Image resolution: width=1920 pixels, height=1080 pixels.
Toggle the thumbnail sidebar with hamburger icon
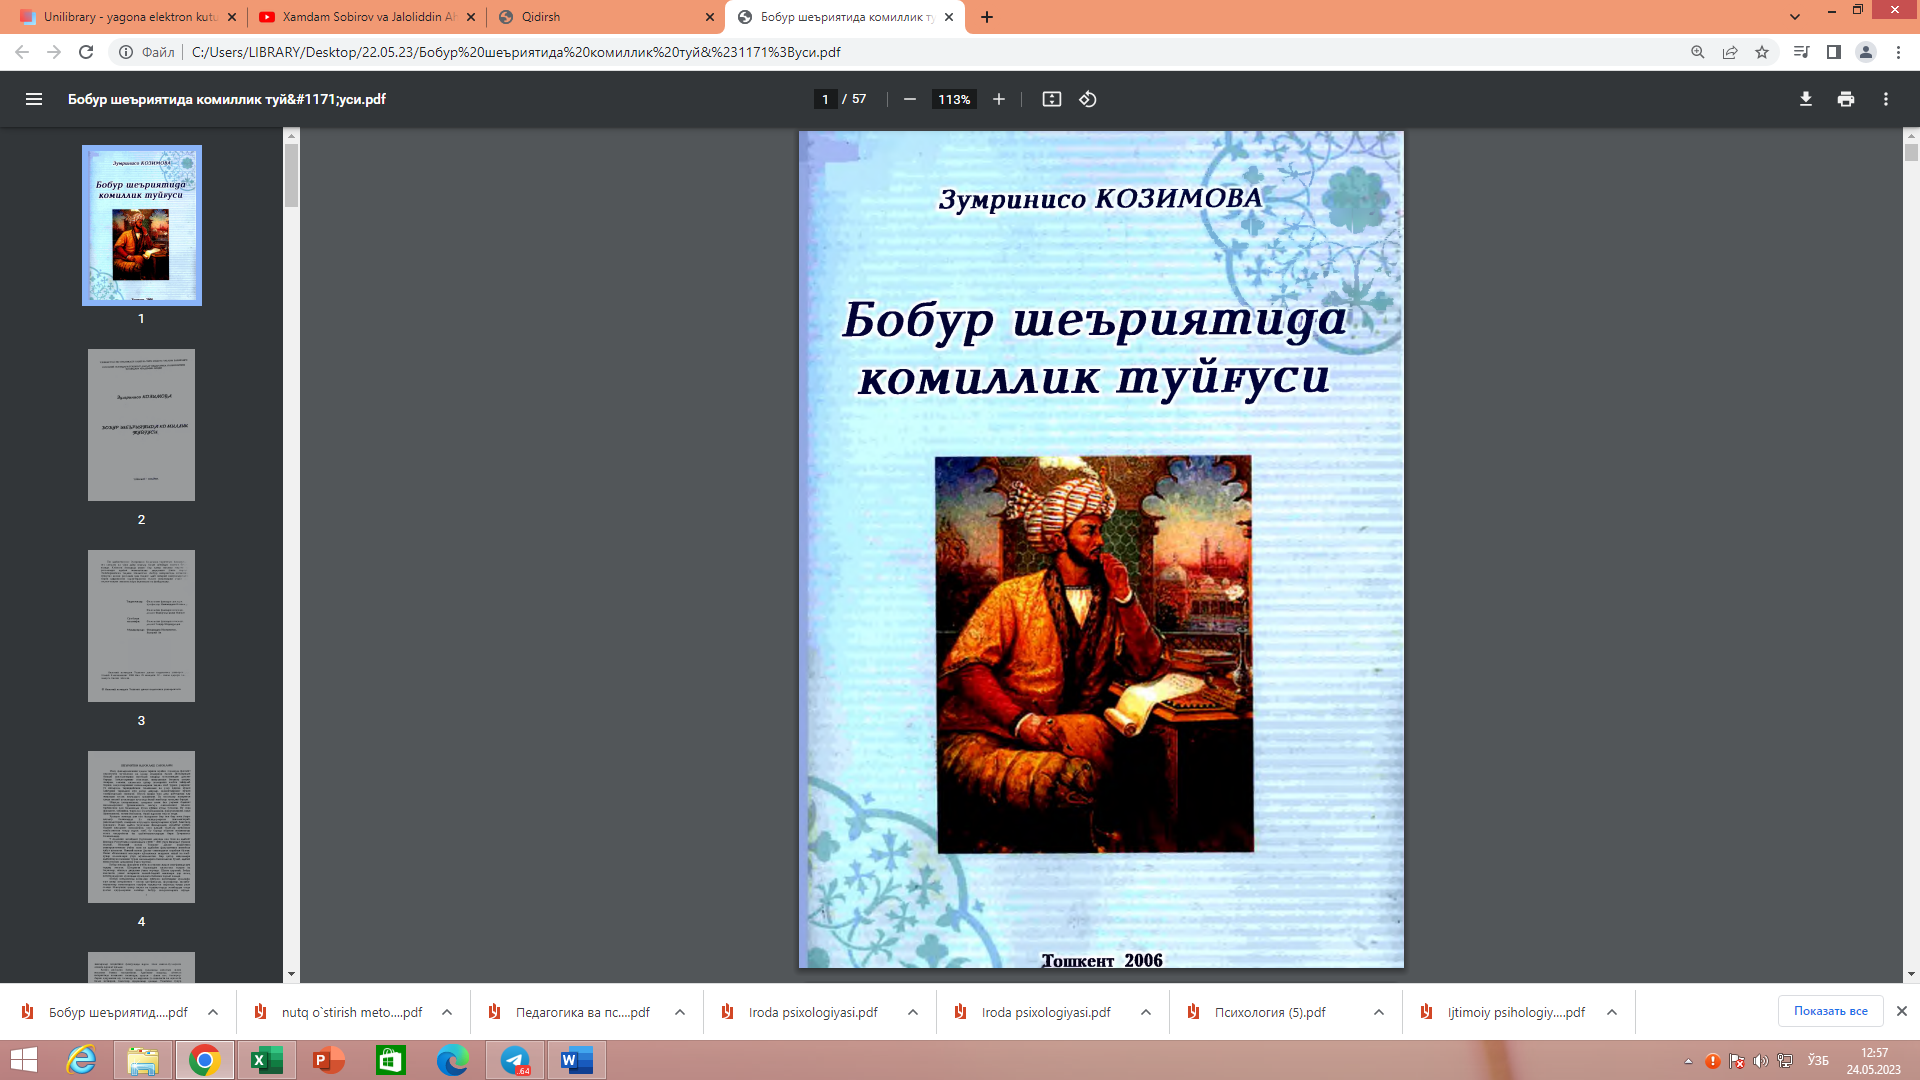34,99
